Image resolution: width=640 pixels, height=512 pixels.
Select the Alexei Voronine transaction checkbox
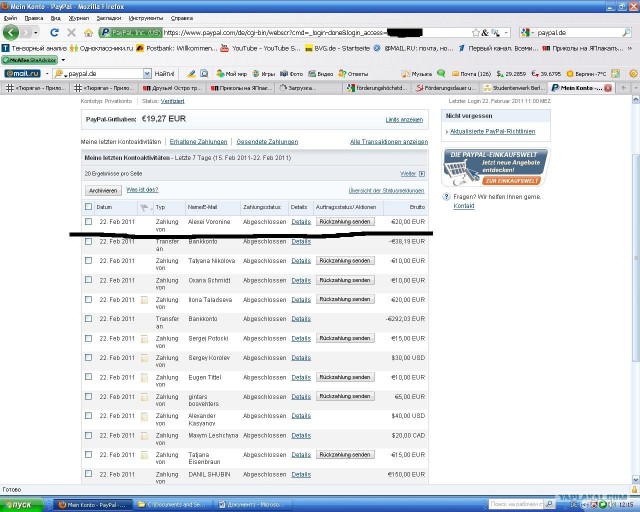[88, 221]
